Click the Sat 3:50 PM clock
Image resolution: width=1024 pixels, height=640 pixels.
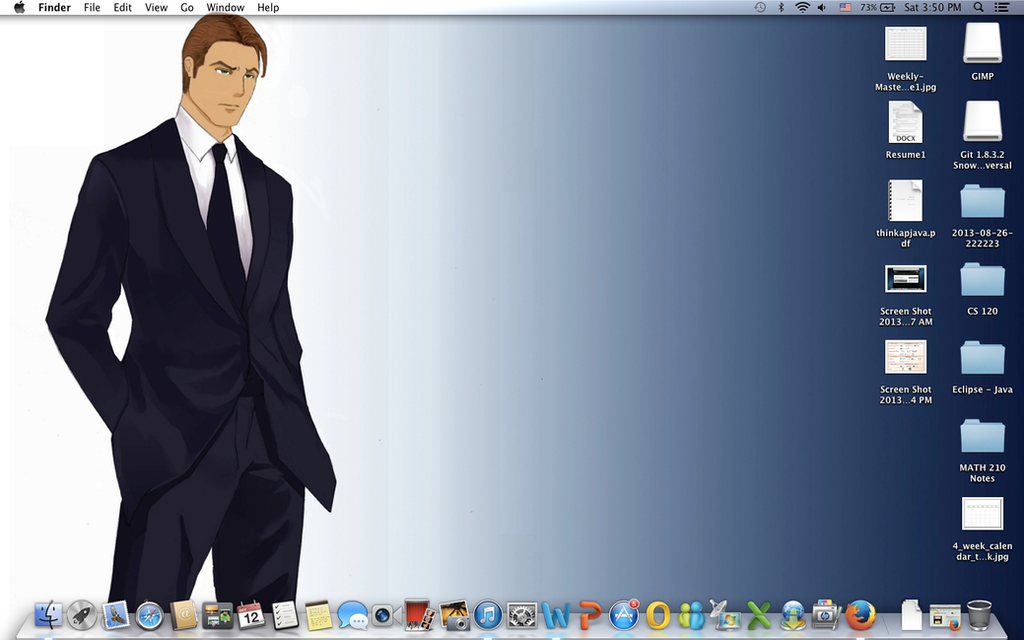tap(933, 7)
